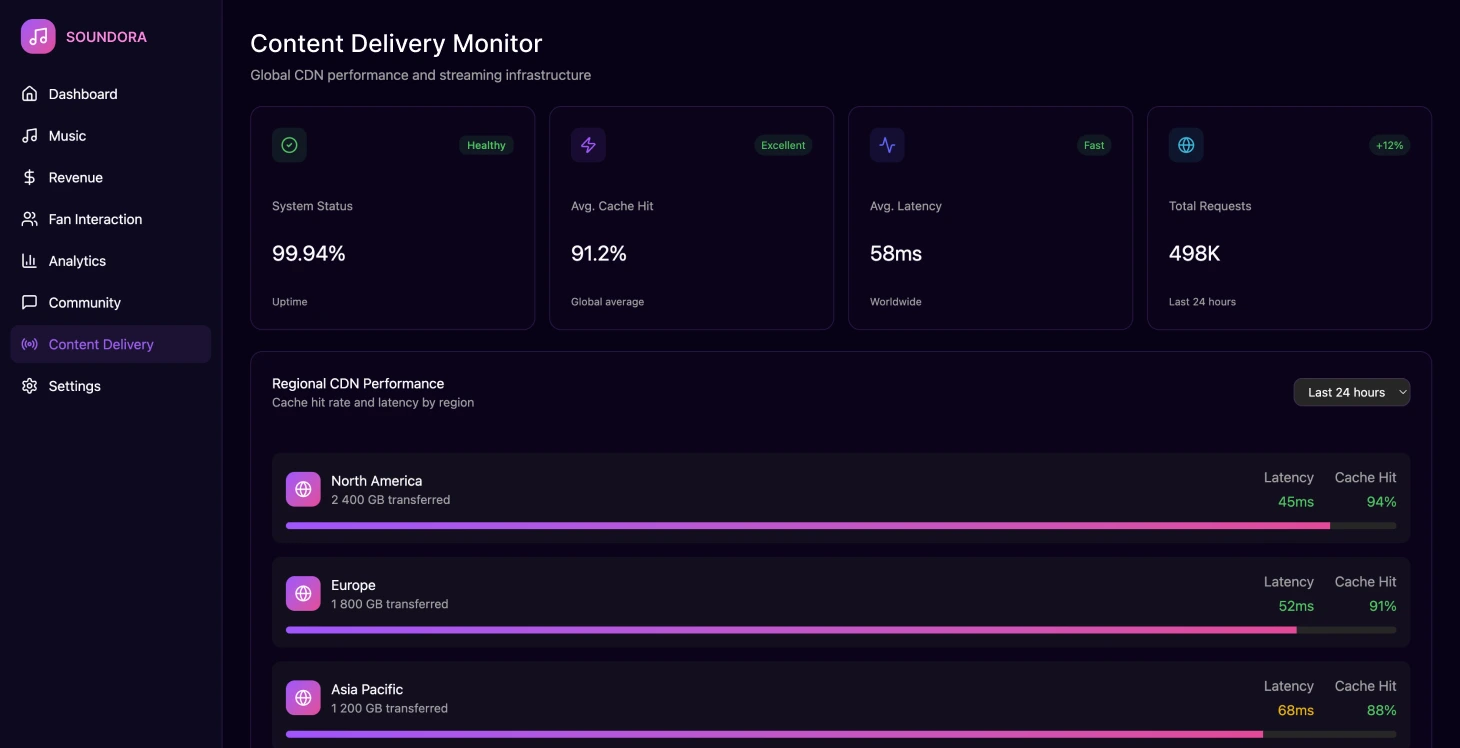Click the Total Requests globe icon
This screenshot has width=1460, height=748.
pos(1186,145)
